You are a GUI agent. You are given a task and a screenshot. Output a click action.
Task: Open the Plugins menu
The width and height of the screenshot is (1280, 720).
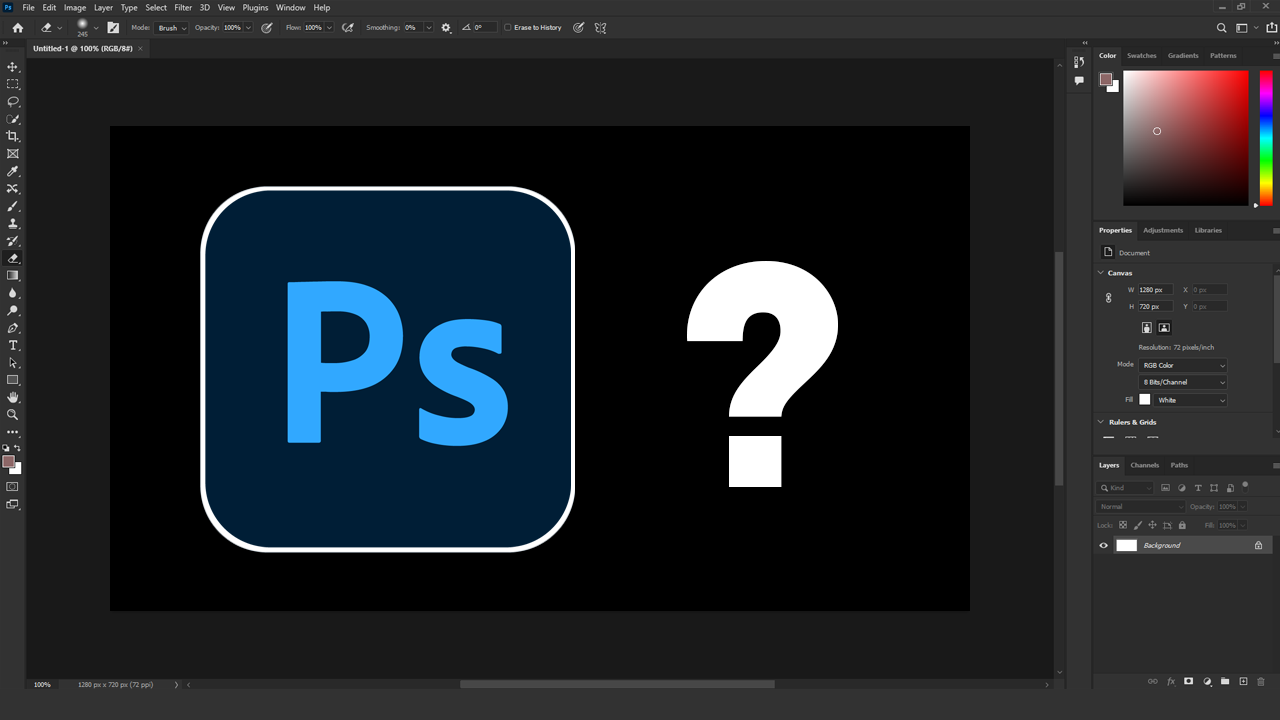pos(255,7)
